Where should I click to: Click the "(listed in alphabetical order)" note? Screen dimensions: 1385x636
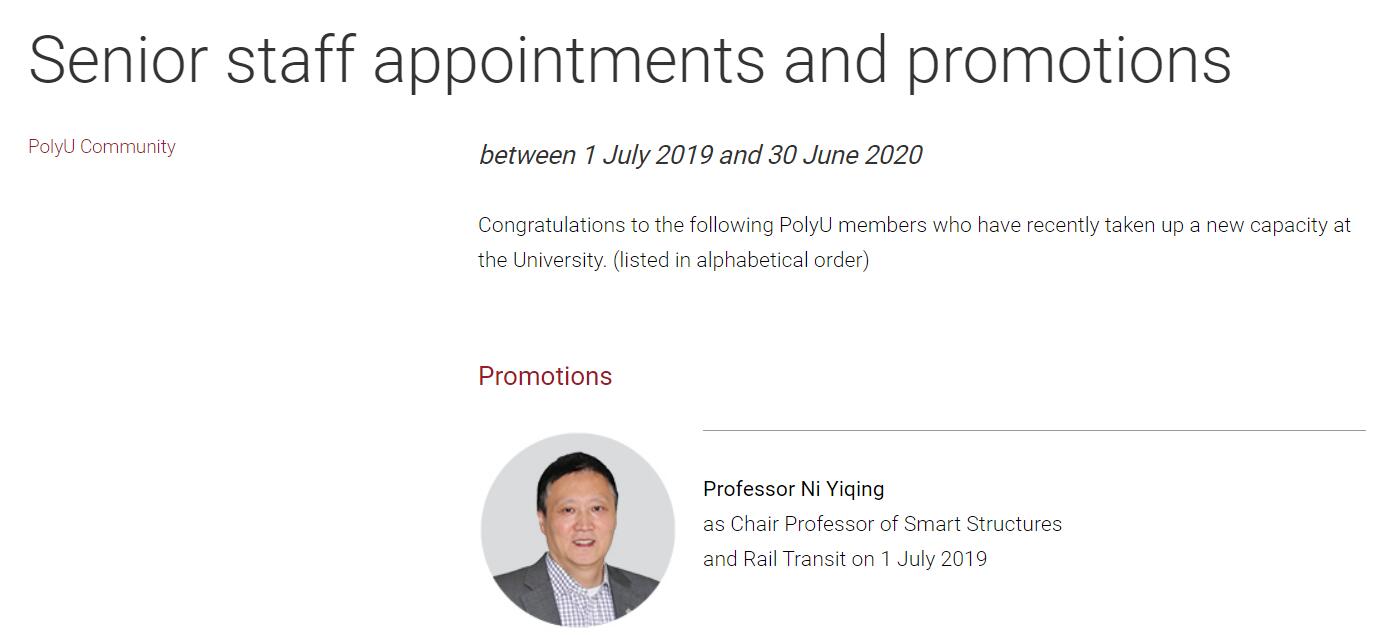[741, 260]
